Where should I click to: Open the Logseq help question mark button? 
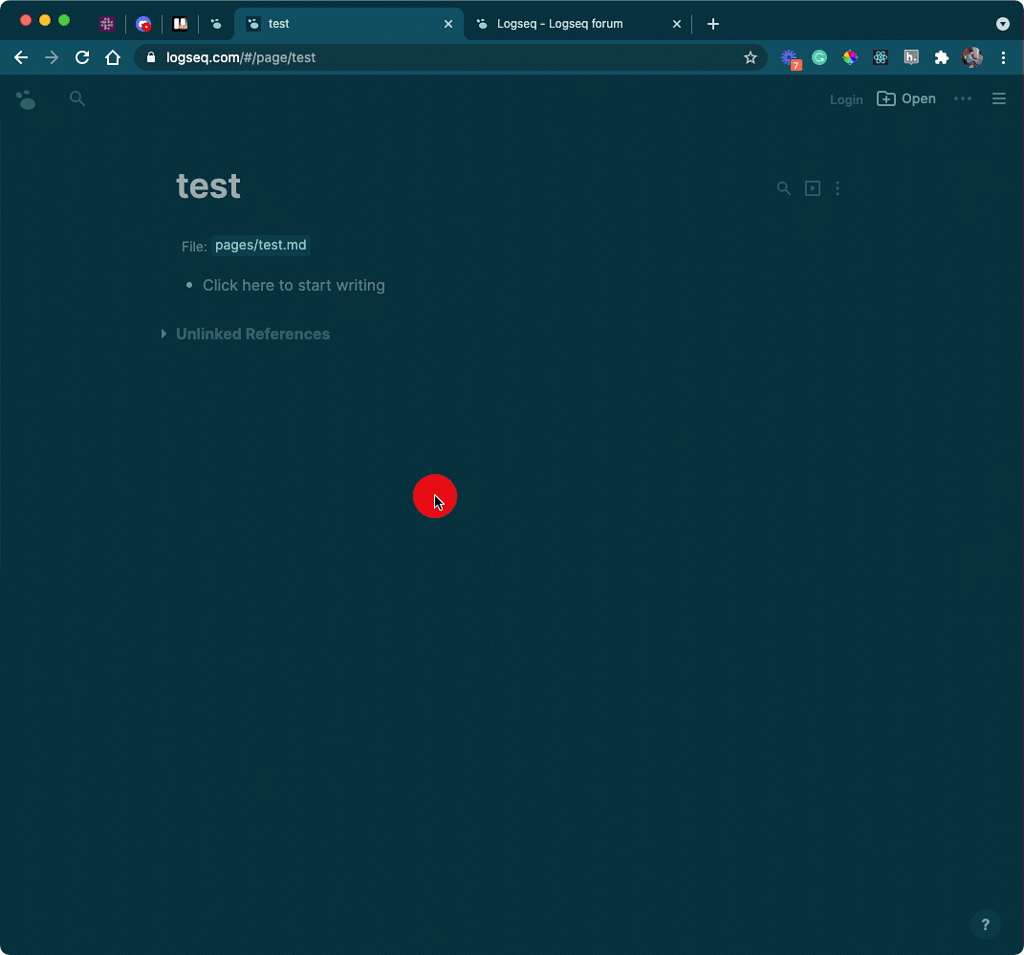click(x=985, y=924)
